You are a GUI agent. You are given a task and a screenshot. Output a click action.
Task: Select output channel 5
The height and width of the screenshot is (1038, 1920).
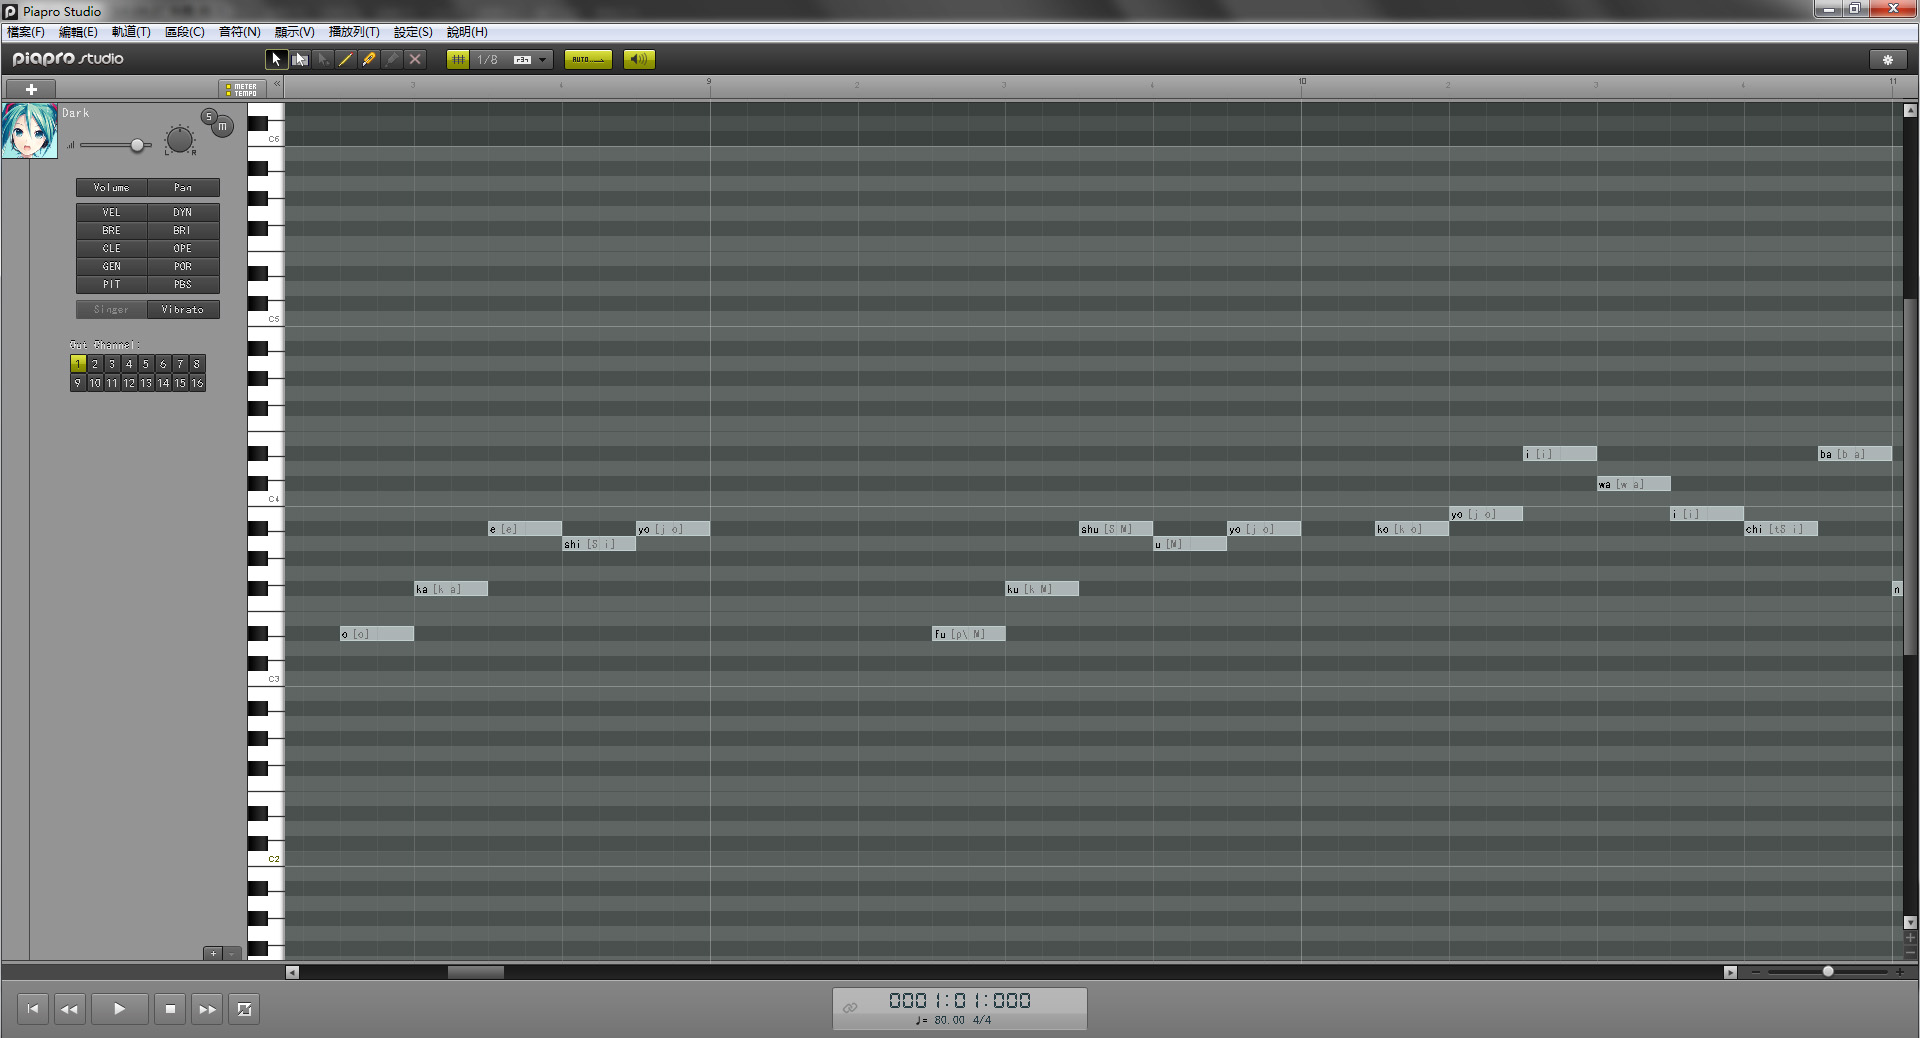point(146,364)
